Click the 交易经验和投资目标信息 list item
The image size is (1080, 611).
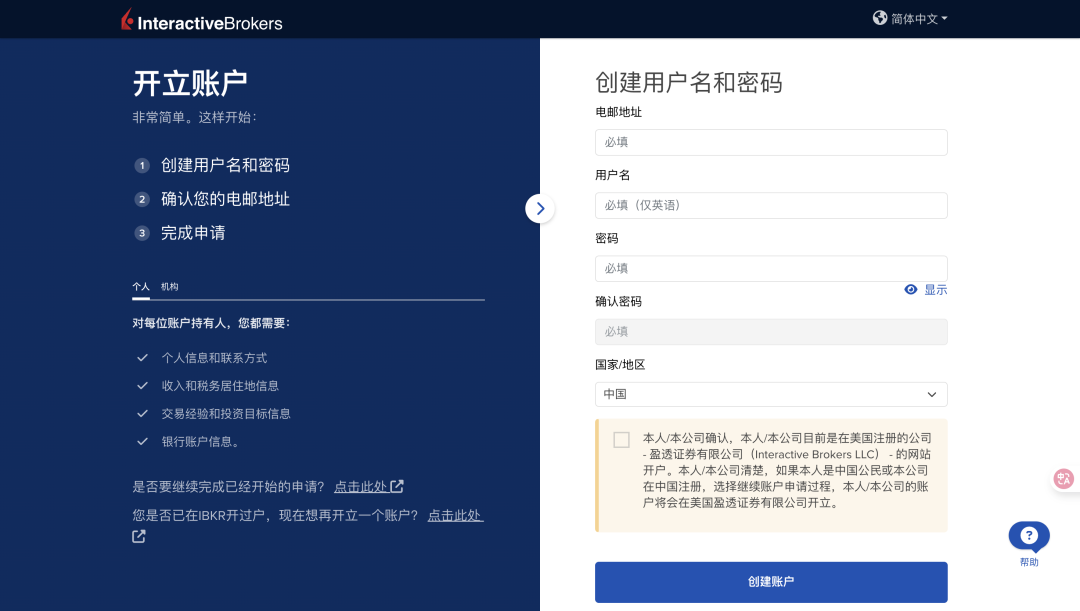pyautogui.click(x=214, y=414)
